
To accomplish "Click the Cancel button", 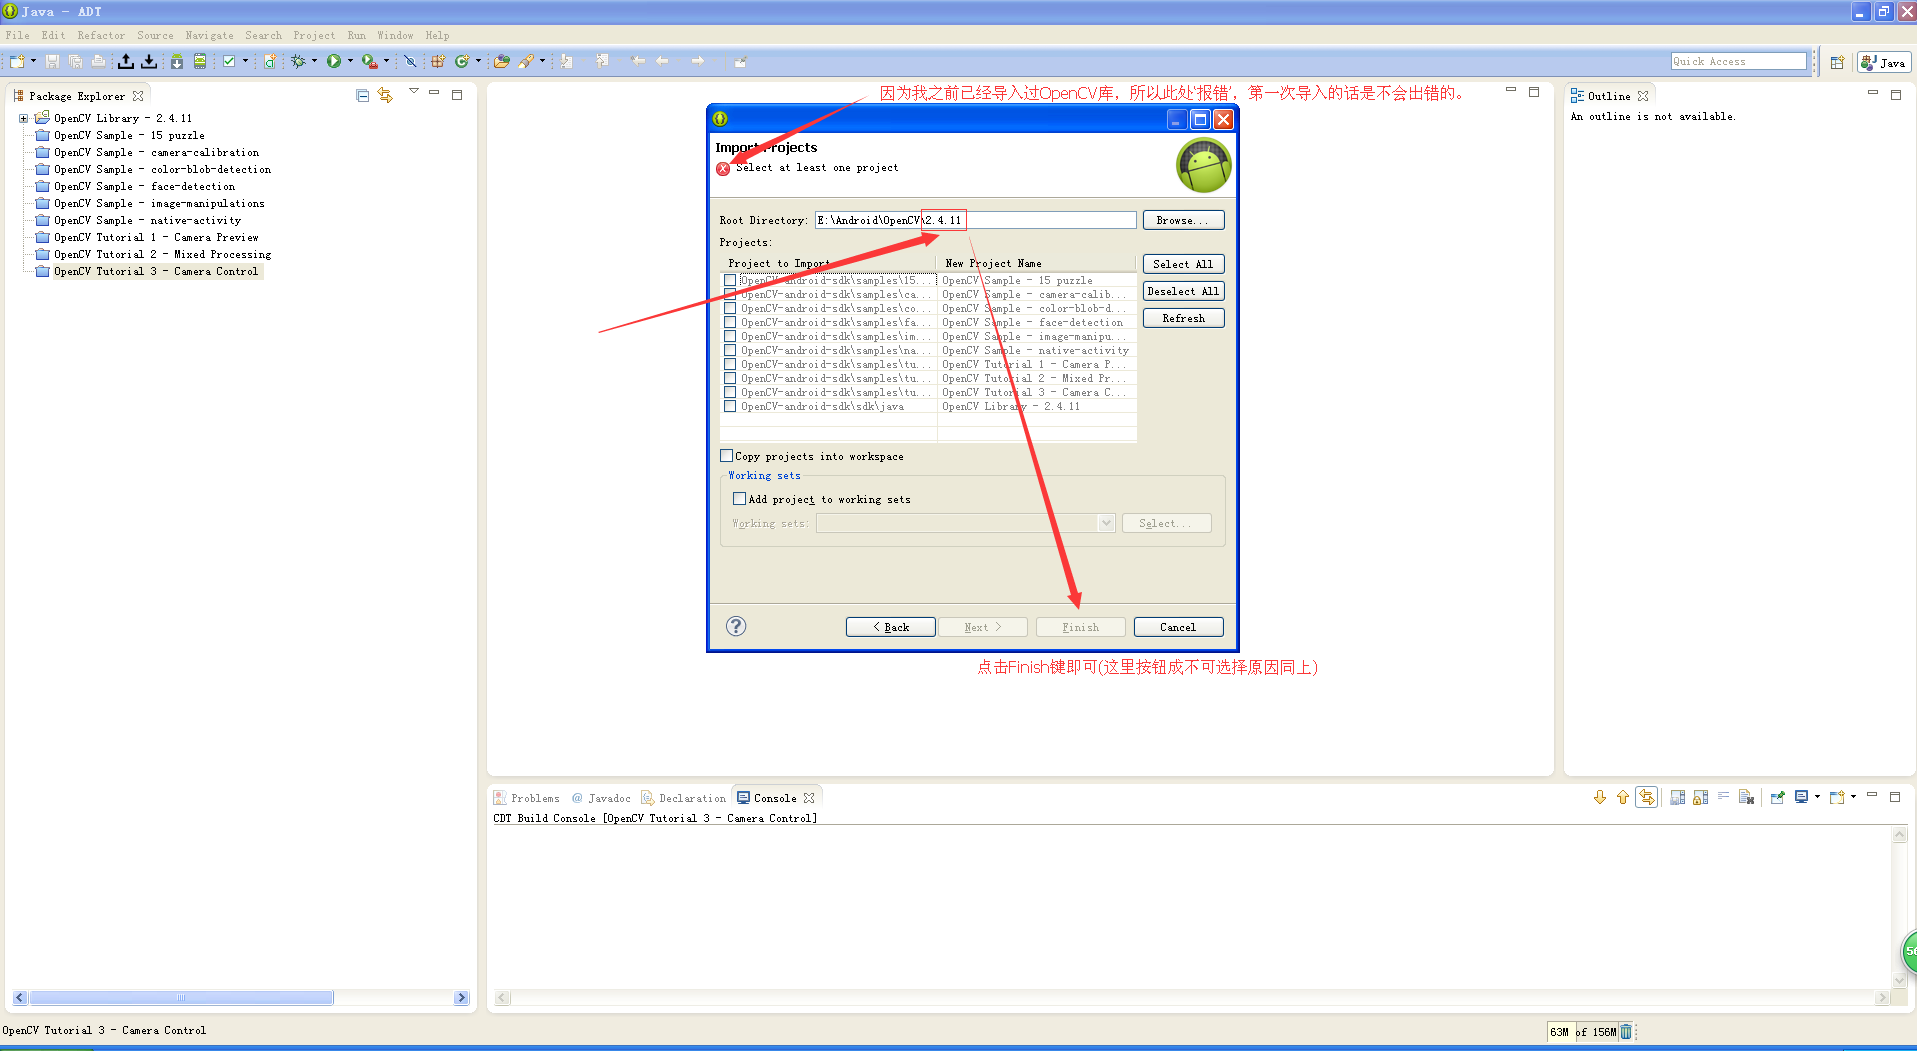I will tap(1178, 627).
